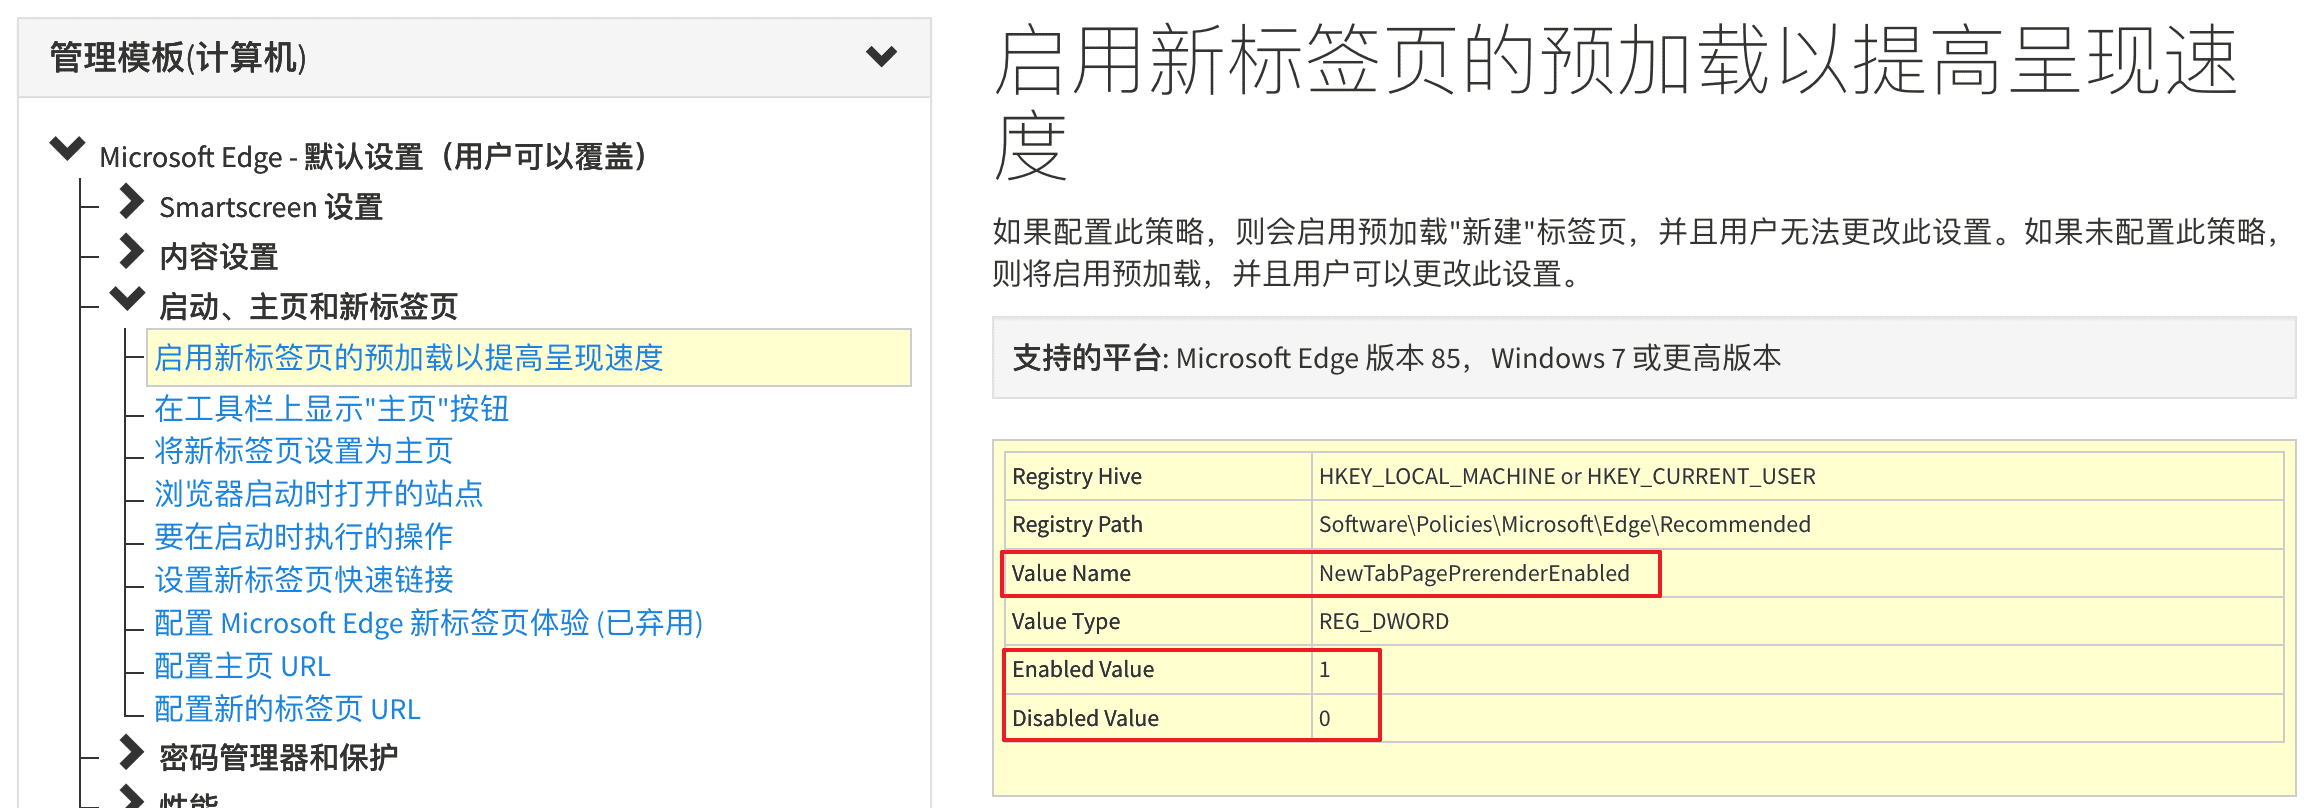Click the Enabled Value number 1

(1324, 670)
